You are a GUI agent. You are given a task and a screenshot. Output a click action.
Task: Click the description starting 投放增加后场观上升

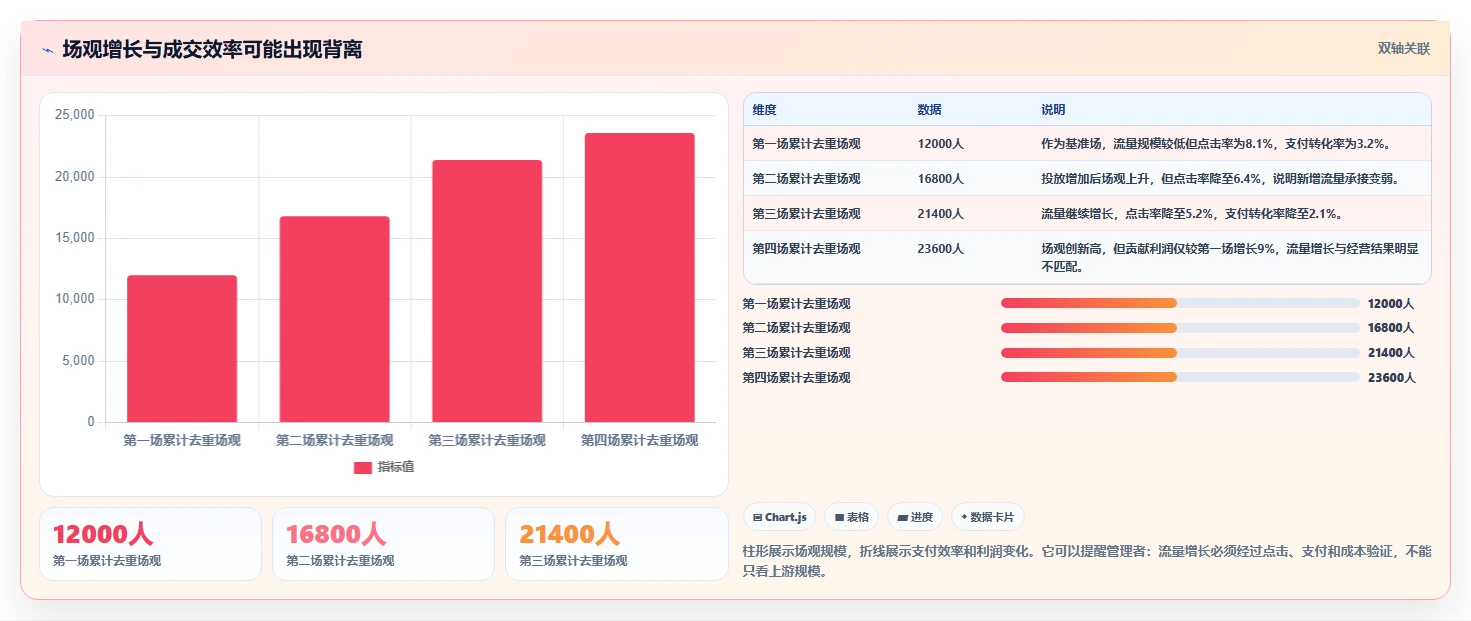coord(1219,179)
